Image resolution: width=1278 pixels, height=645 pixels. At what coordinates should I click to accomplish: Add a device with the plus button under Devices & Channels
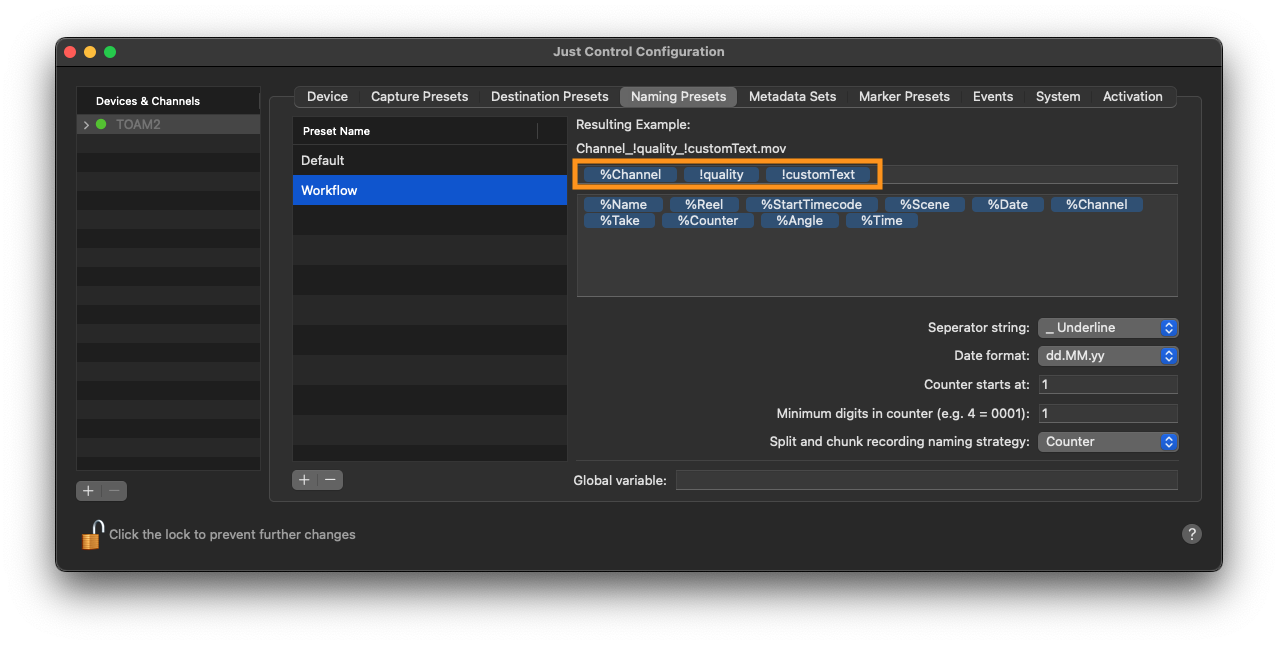coord(89,491)
